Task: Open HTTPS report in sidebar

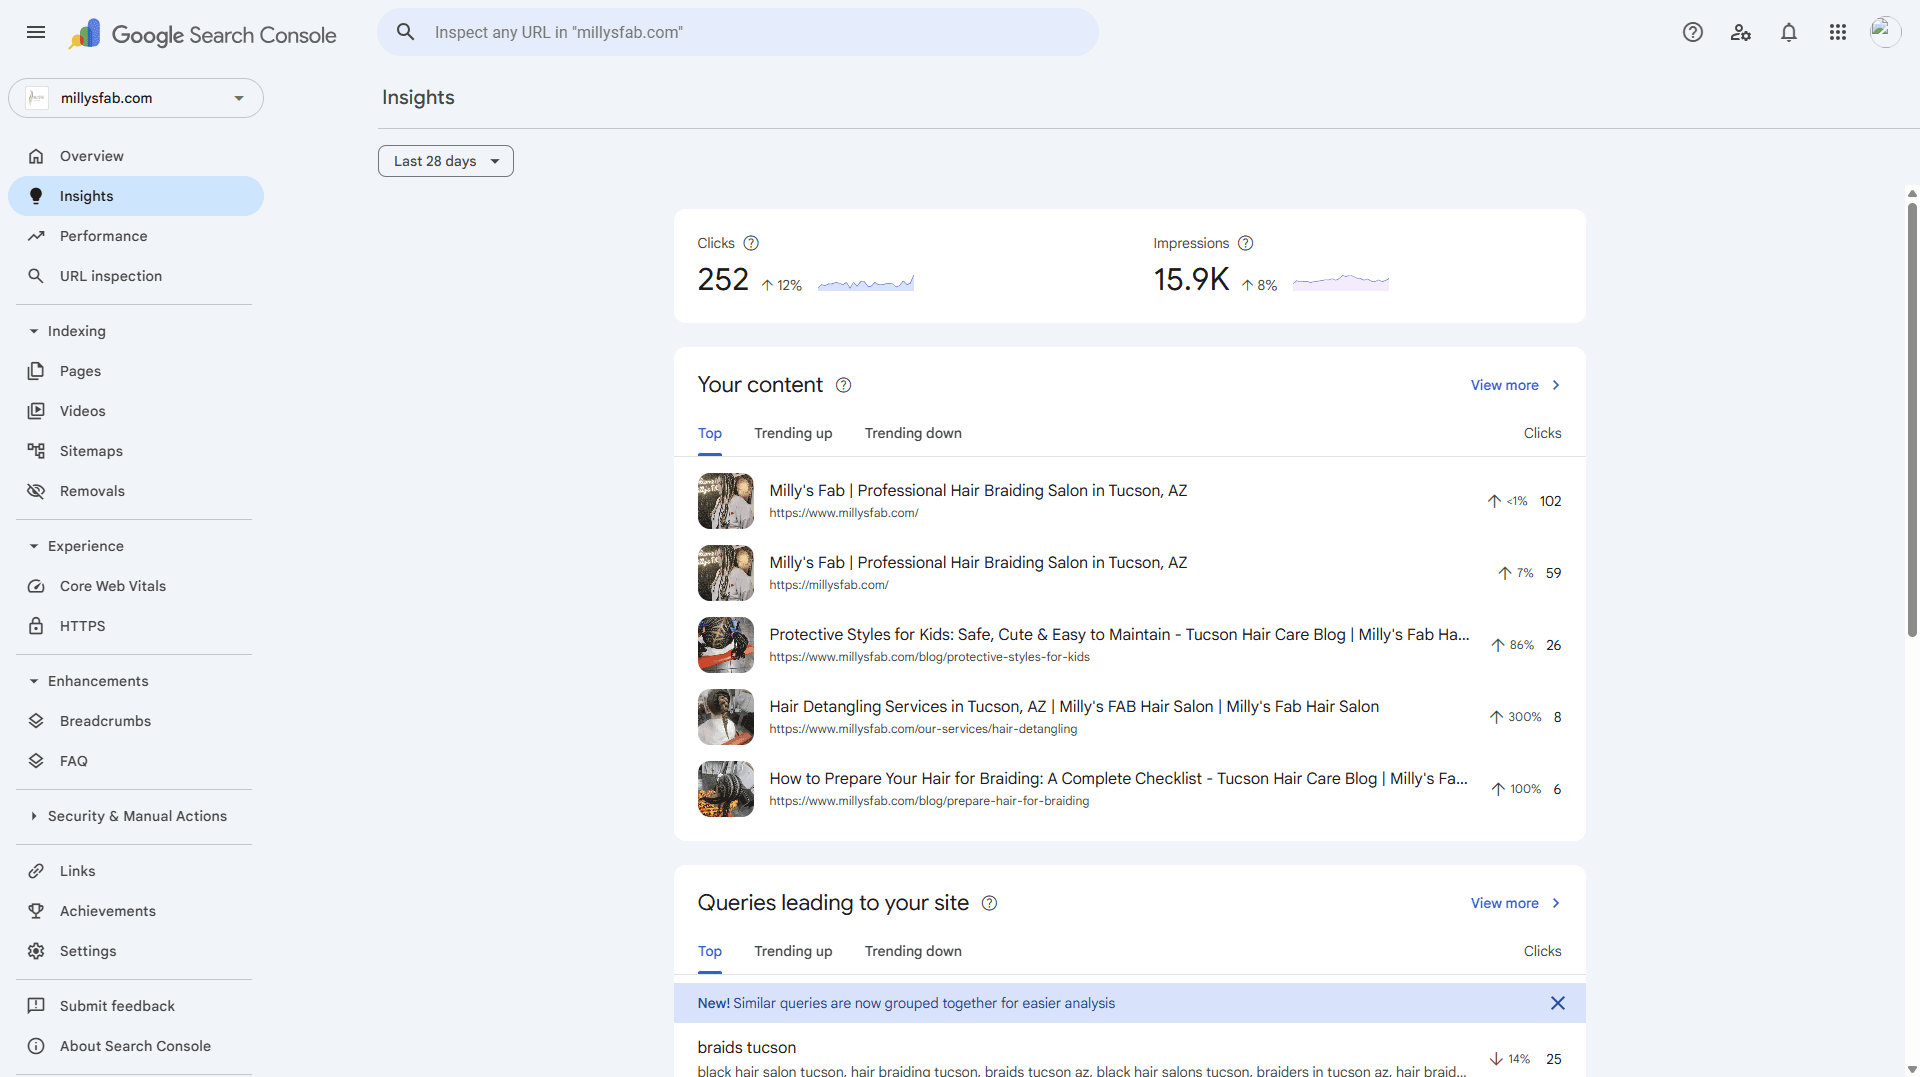Action: pyautogui.click(x=136, y=626)
